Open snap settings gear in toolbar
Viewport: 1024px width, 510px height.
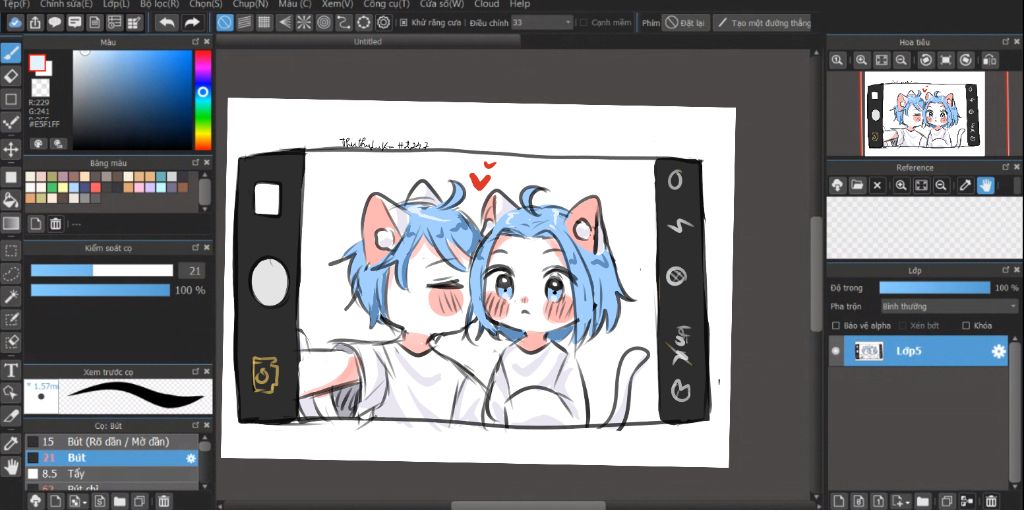coord(383,23)
